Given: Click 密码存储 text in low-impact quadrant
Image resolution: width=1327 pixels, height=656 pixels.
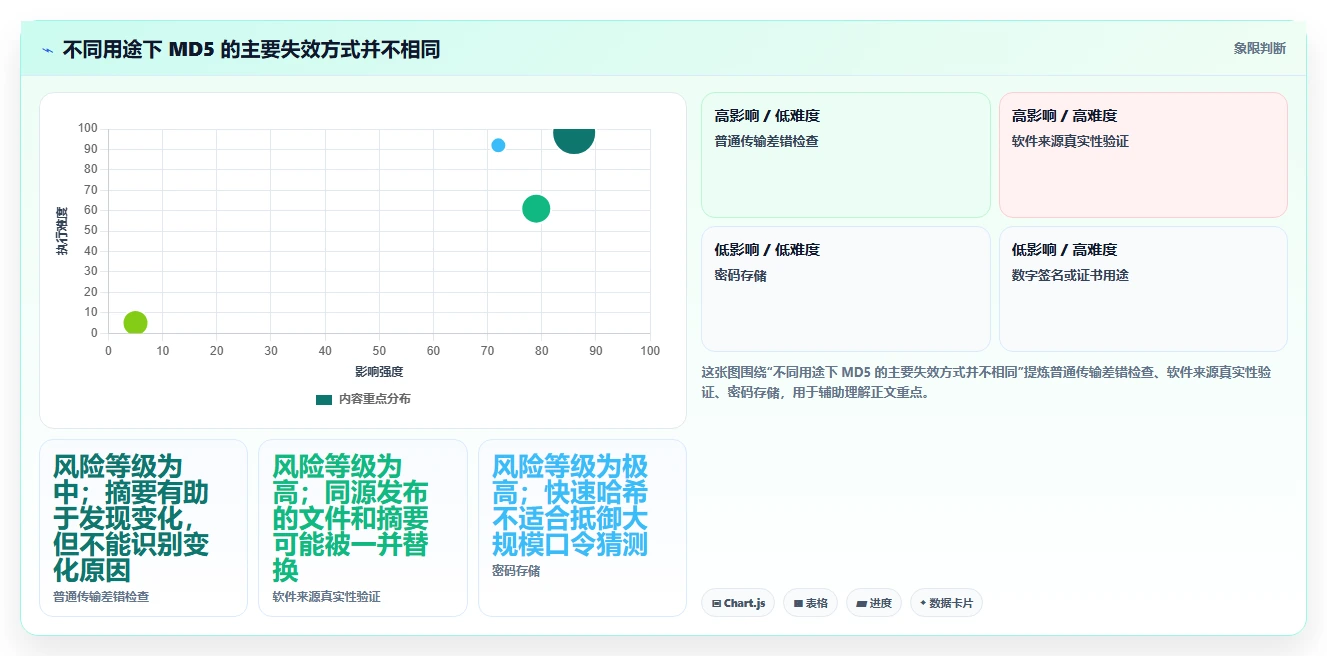Looking at the screenshot, I should [x=741, y=276].
